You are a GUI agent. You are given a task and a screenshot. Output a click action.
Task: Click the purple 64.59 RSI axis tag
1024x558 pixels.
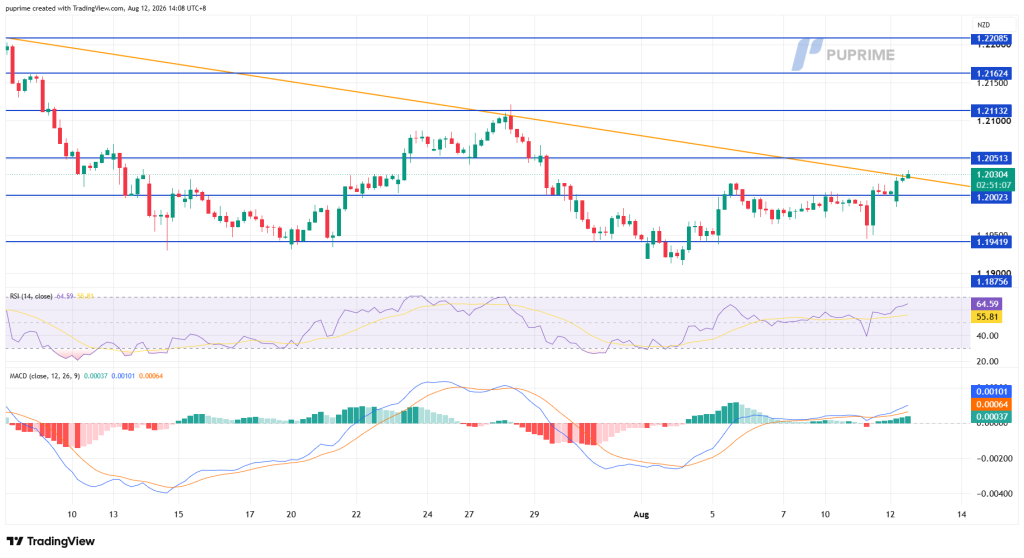coord(987,304)
